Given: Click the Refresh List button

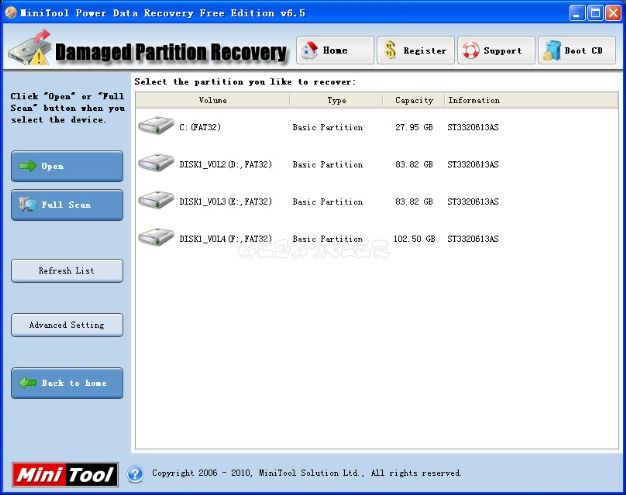Looking at the screenshot, I should [67, 271].
